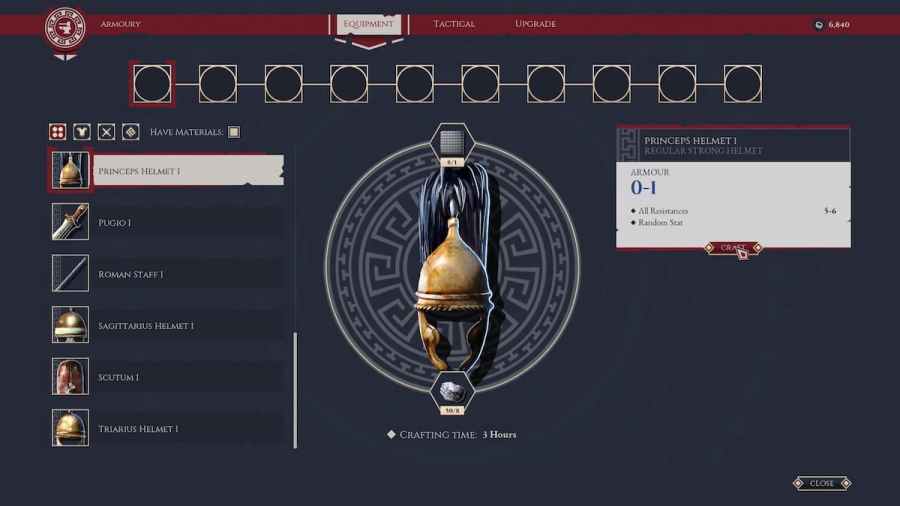Image resolution: width=900 pixels, height=506 pixels.
Task: Click the Crafting Time 3 Hours label
Action: [452, 435]
